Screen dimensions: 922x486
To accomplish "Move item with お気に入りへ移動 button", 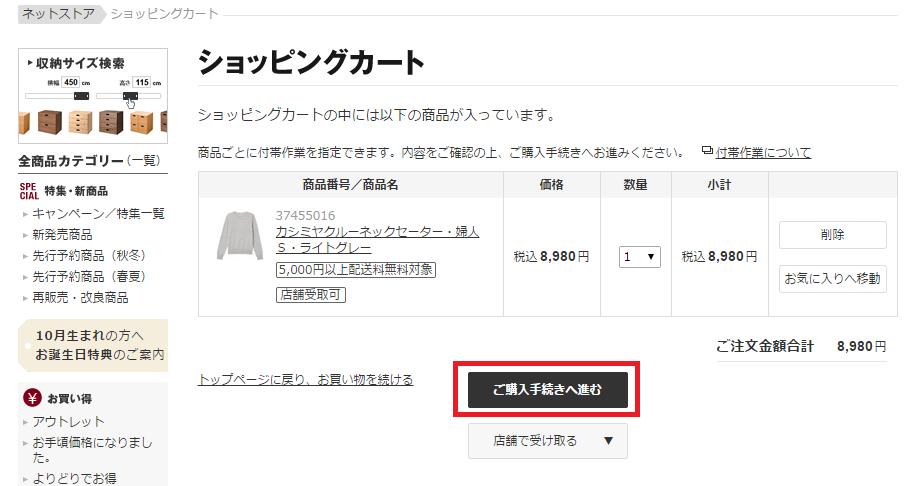I will click(x=833, y=279).
